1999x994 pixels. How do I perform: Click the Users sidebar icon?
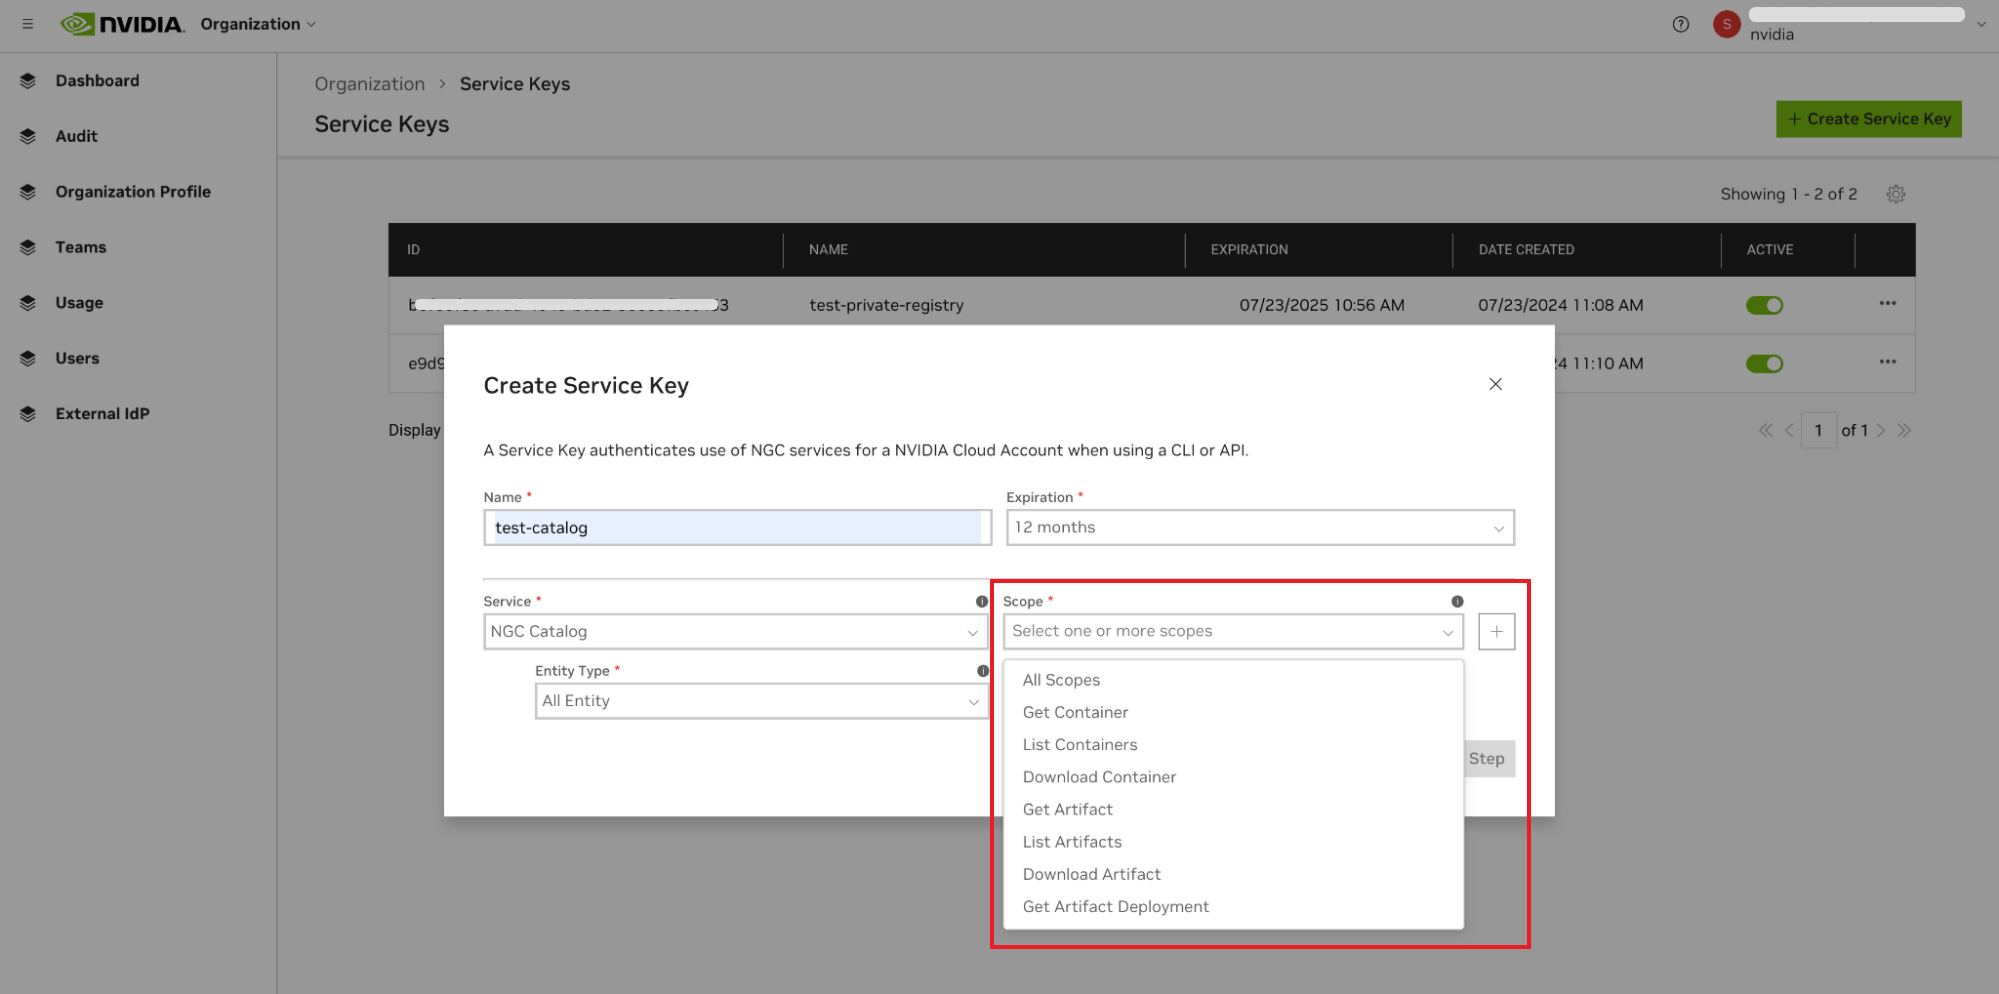(28, 358)
